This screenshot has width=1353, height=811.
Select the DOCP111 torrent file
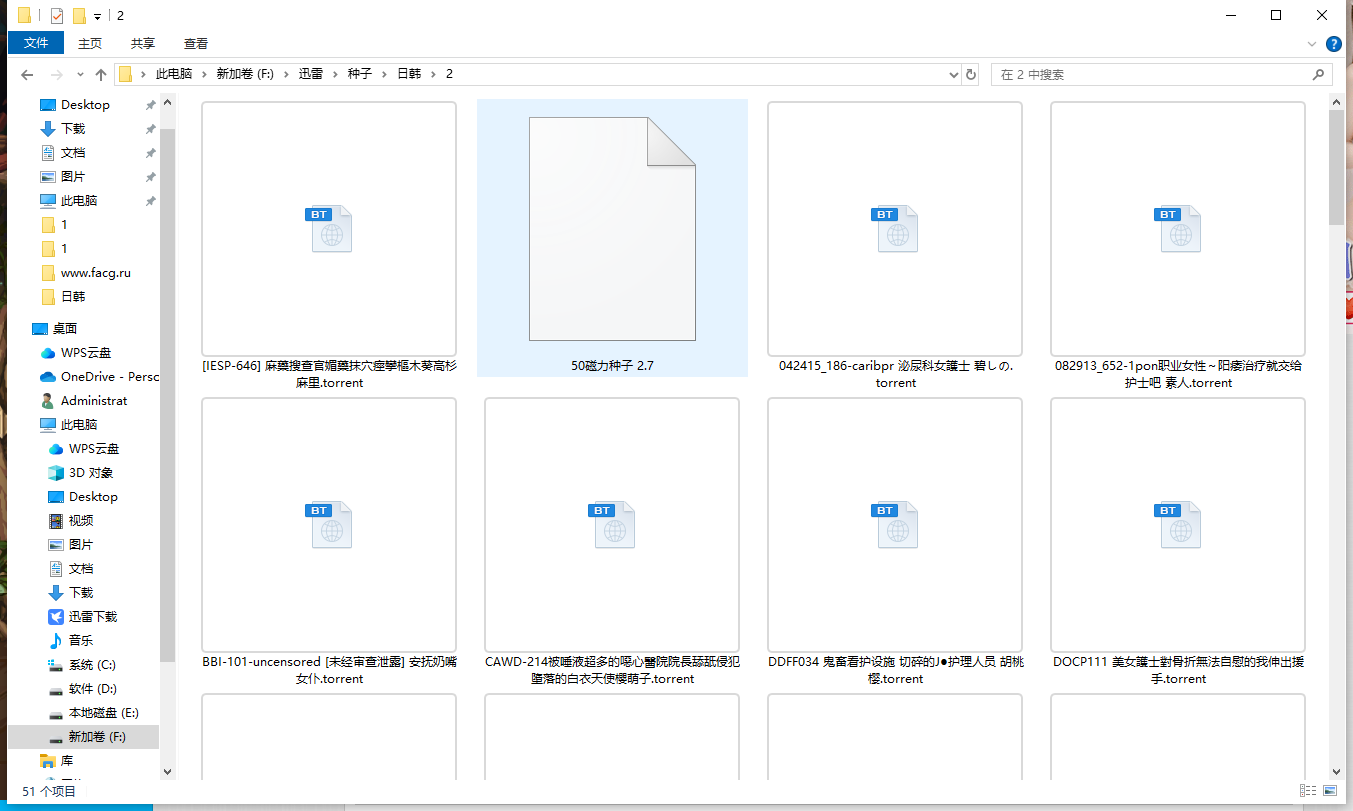pos(1178,541)
